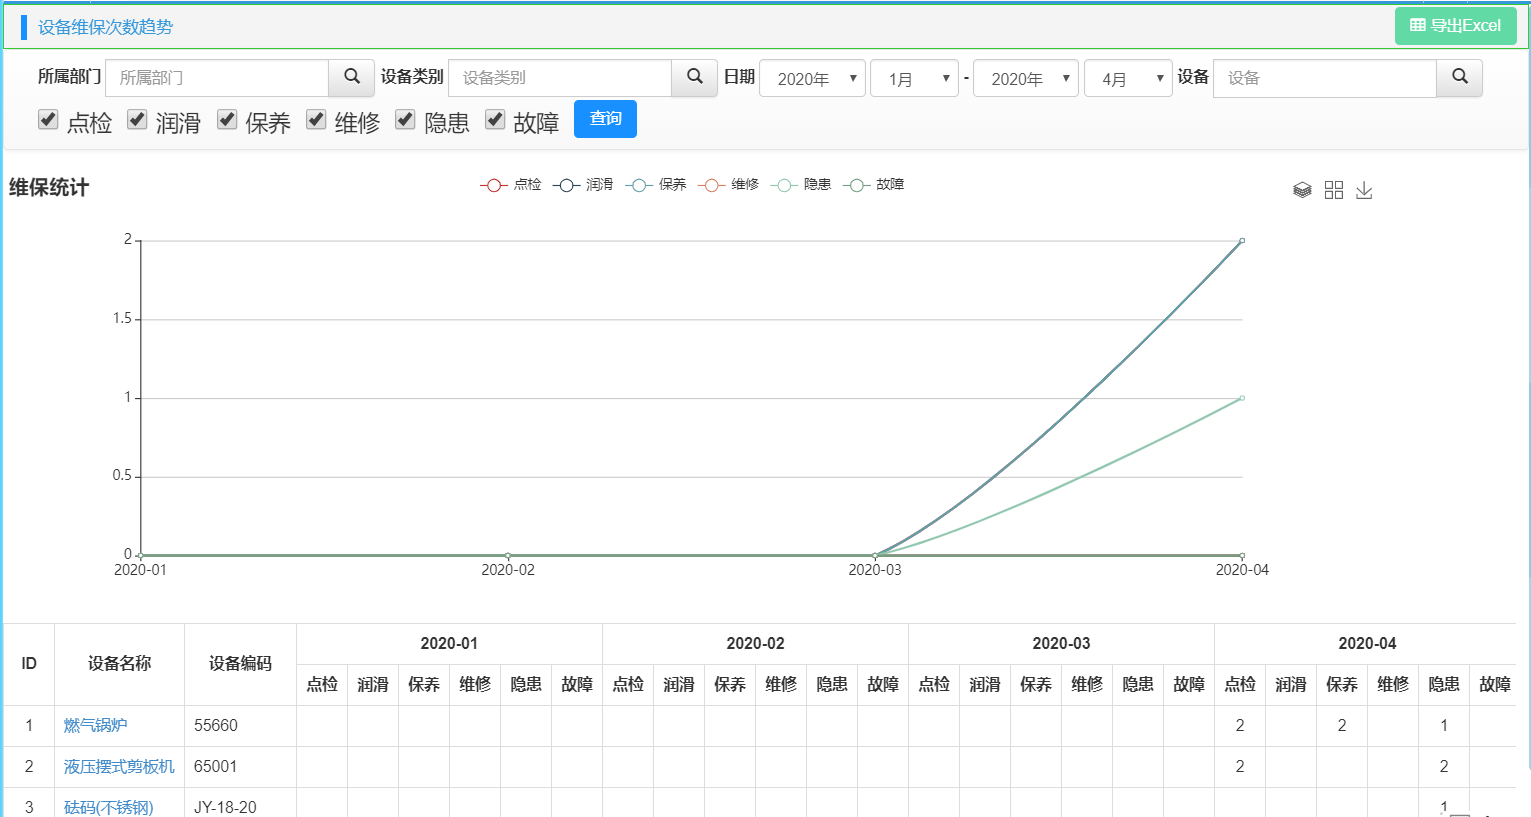Image resolution: width=1531 pixels, height=817 pixels.
Task: Click the 导出Excel export button
Action: pyautogui.click(x=1455, y=26)
